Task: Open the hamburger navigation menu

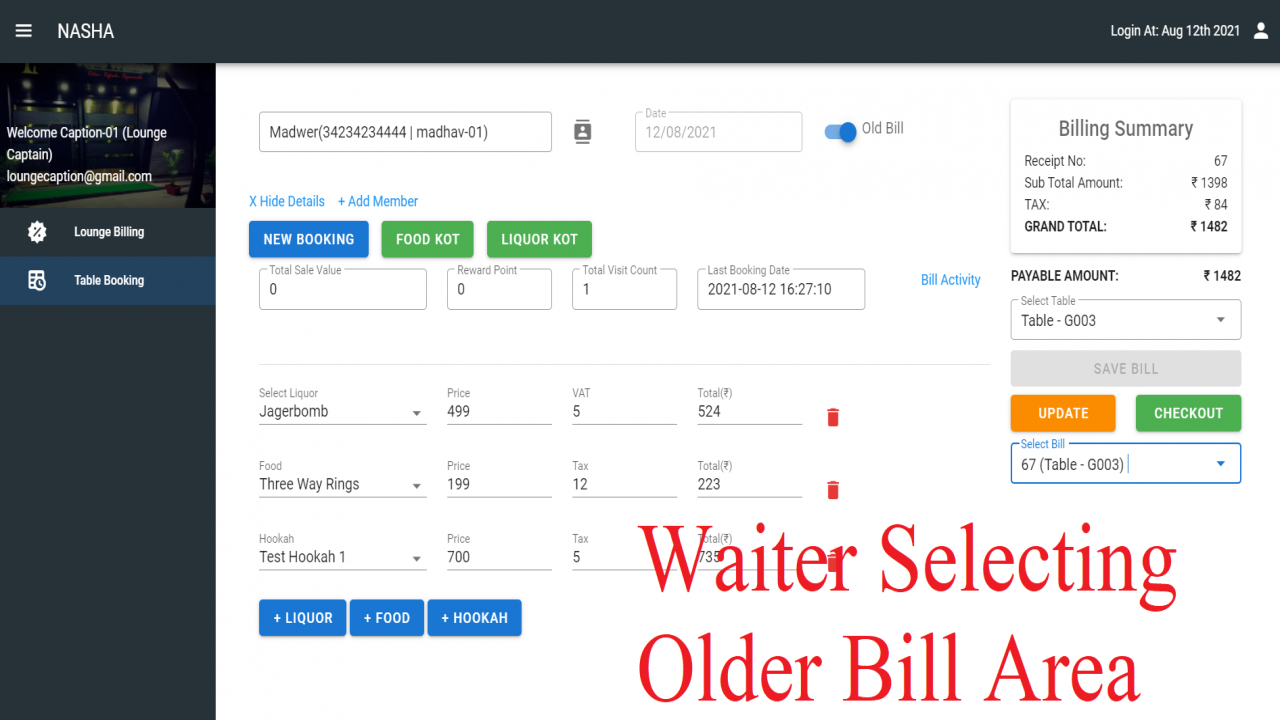Action: tap(24, 31)
